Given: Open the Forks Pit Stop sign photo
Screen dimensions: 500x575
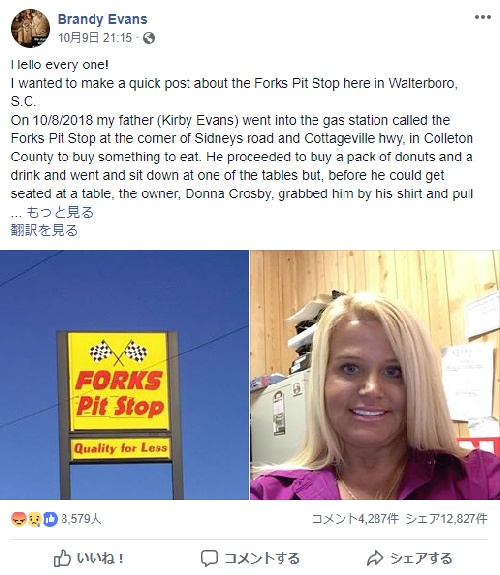Looking at the screenshot, I should 124,375.
